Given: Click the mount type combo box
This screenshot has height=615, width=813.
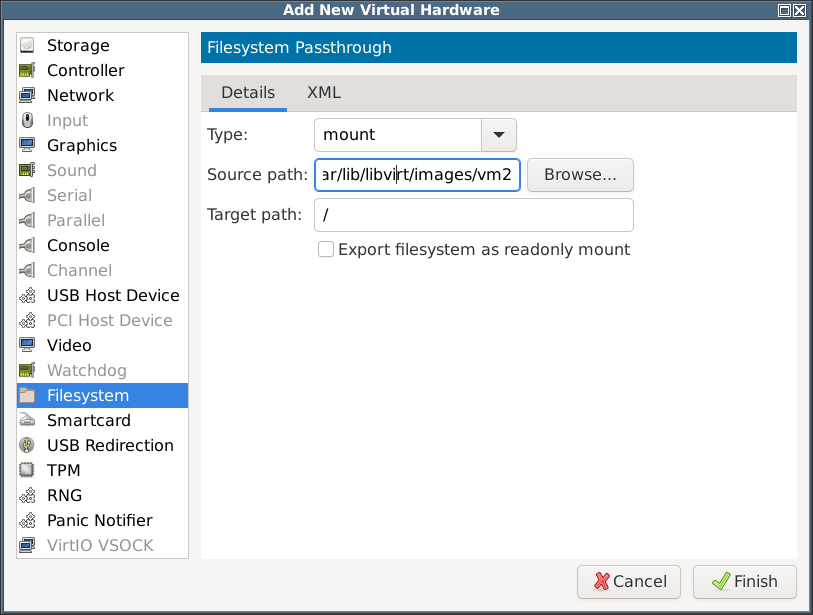Looking at the screenshot, I should 415,135.
